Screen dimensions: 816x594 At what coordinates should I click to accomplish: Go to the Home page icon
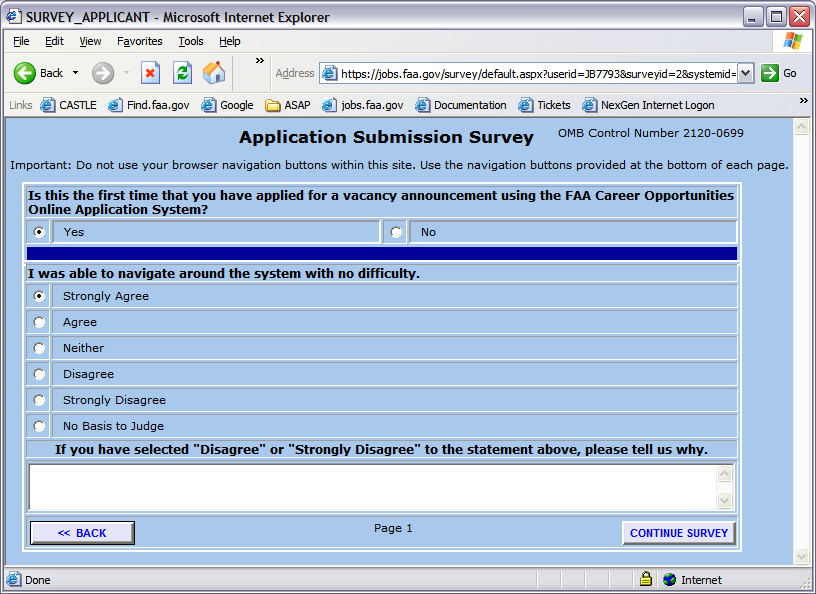pyautogui.click(x=214, y=73)
